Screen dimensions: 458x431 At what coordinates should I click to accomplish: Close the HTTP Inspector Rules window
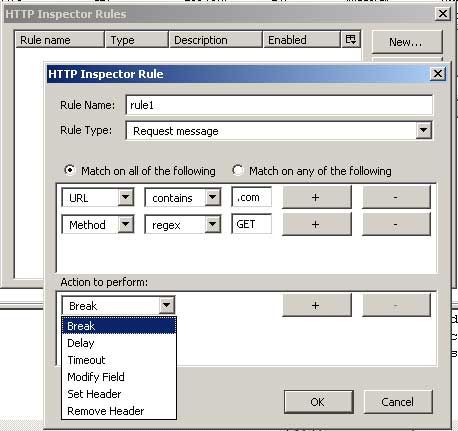pos(443,14)
